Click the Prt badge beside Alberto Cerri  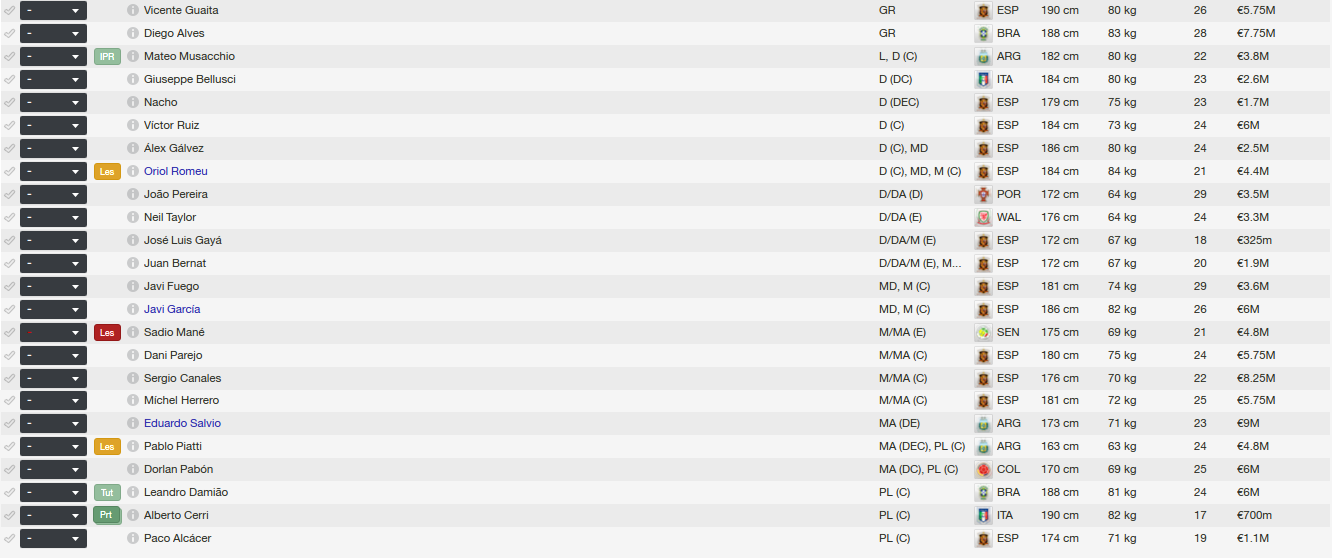coord(107,515)
